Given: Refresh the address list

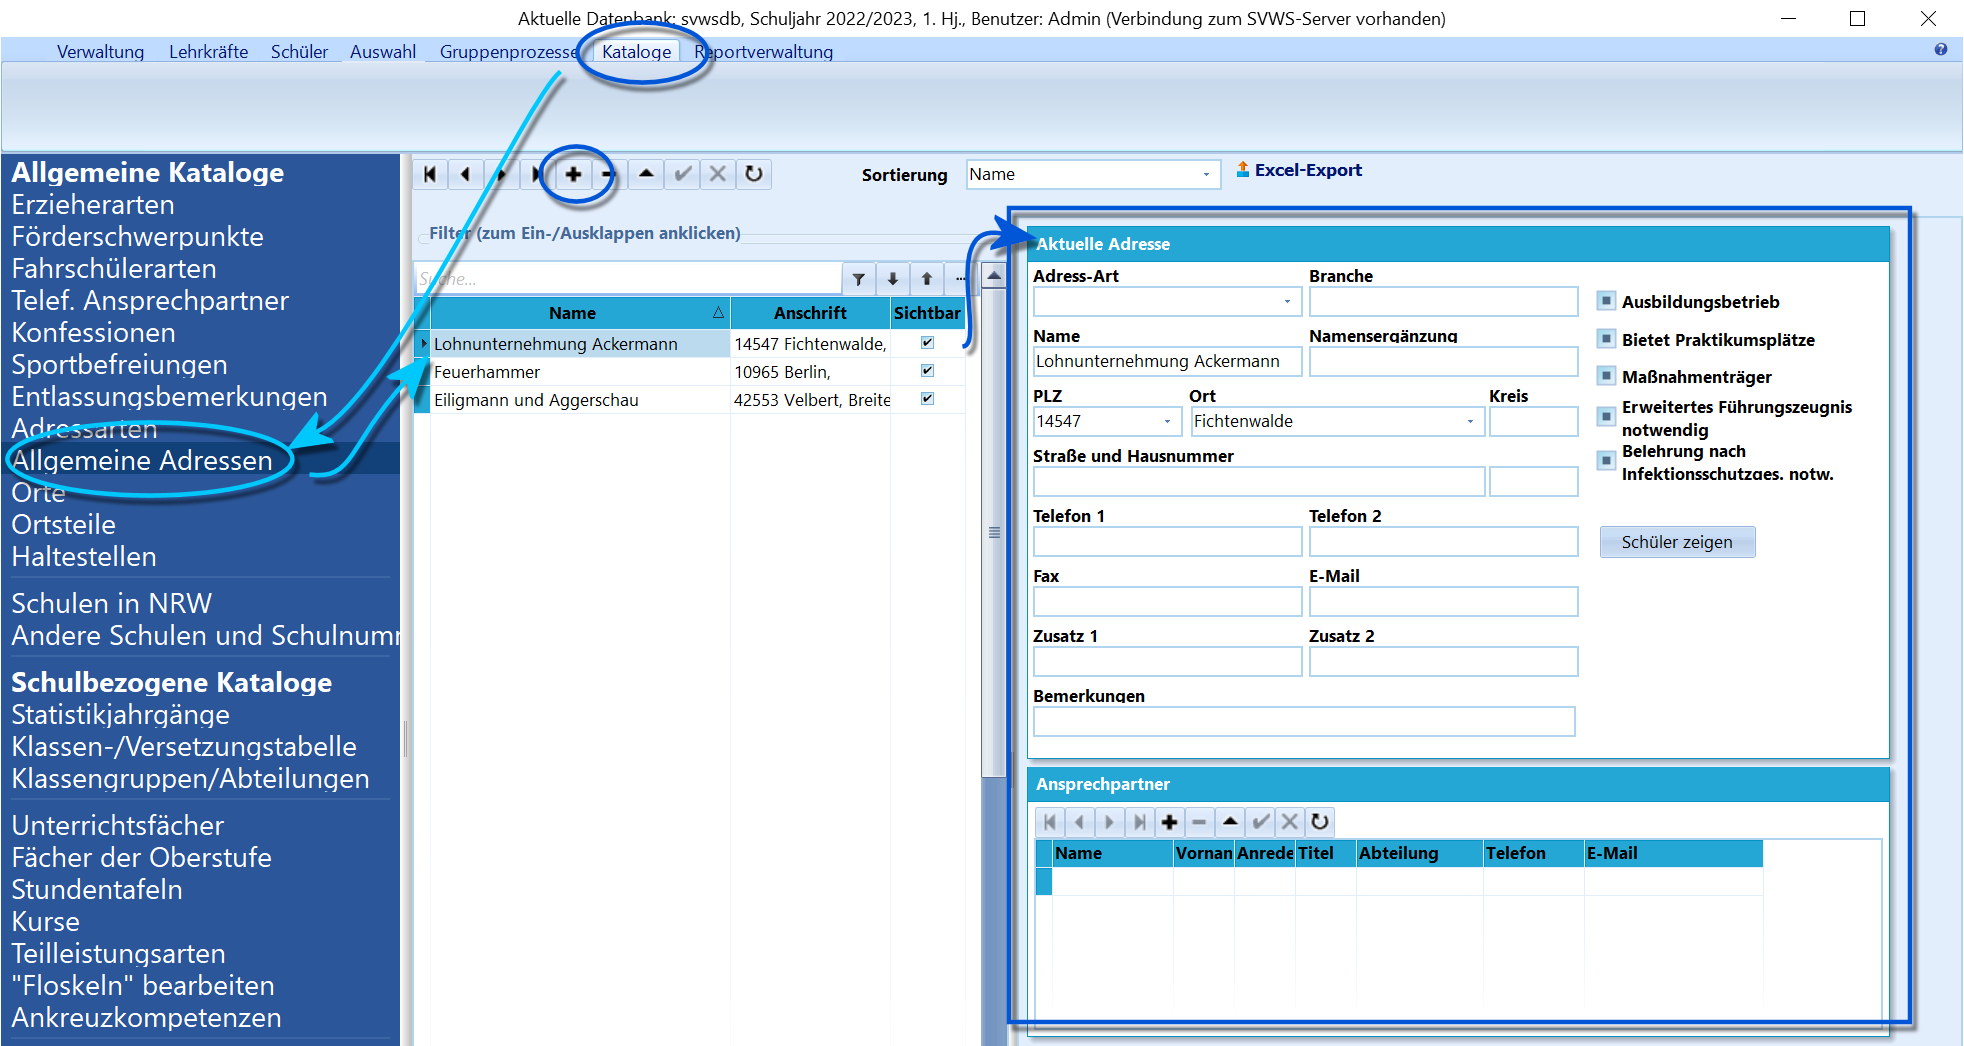Looking at the screenshot, I should click(754, 174).
